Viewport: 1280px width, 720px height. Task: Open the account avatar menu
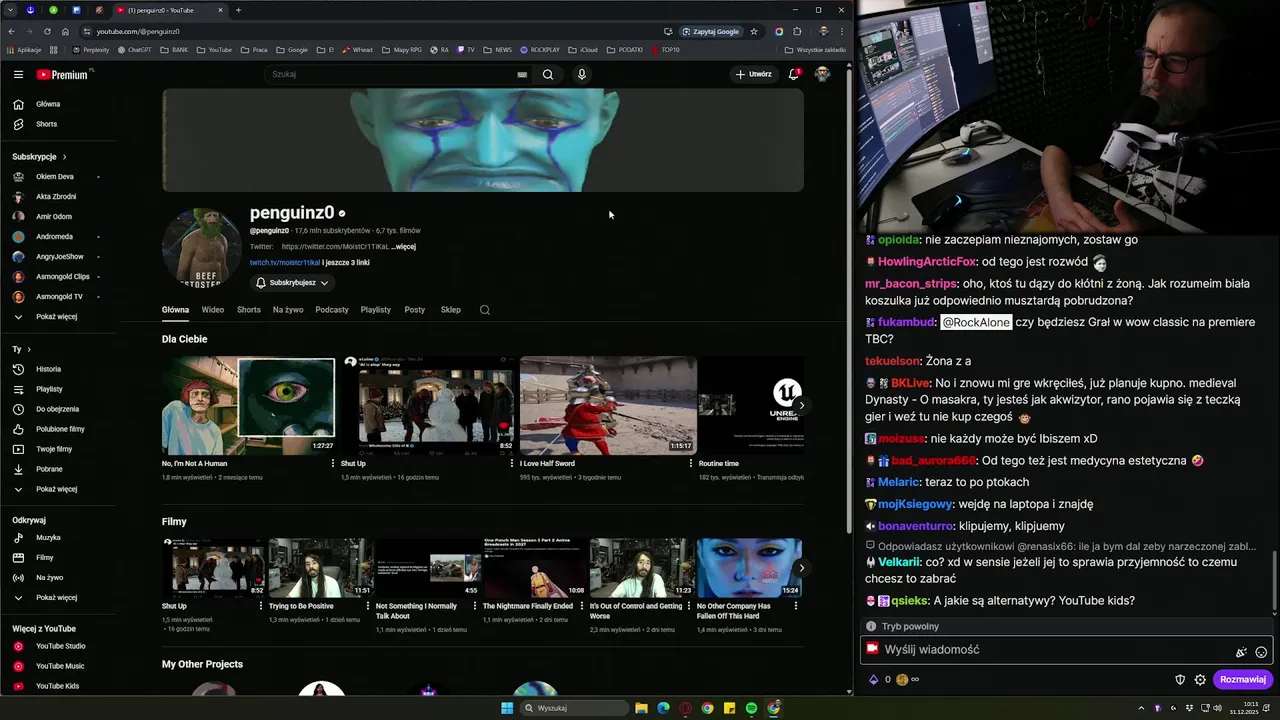(x=822, y=74)
